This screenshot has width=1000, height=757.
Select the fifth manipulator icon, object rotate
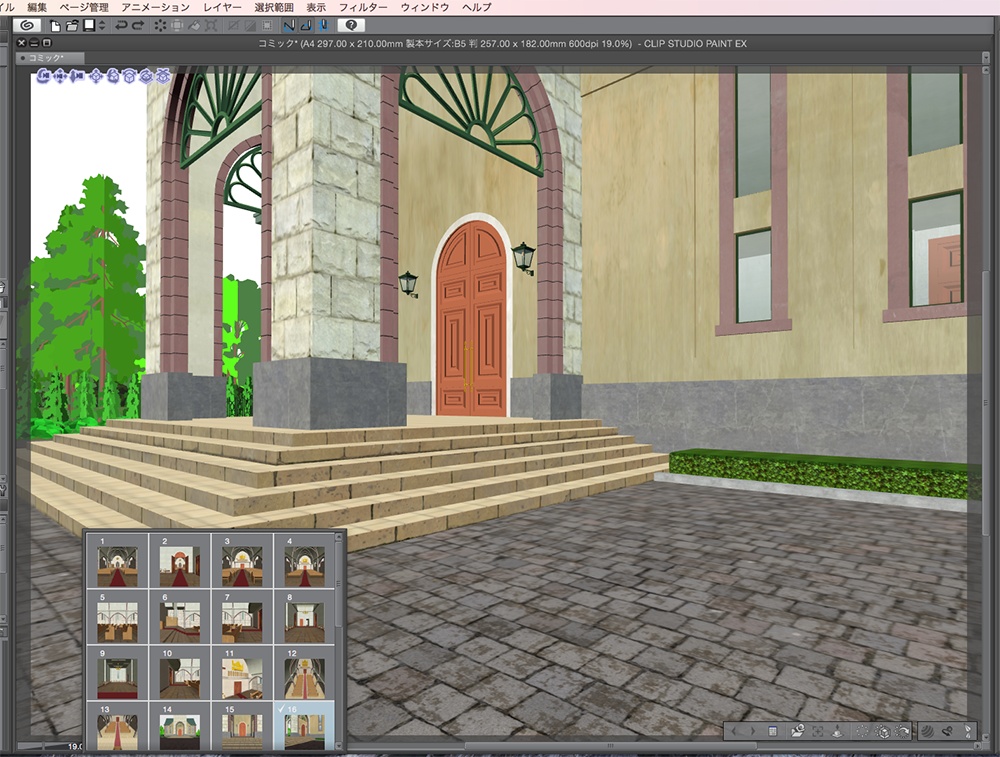pos(113,77)
